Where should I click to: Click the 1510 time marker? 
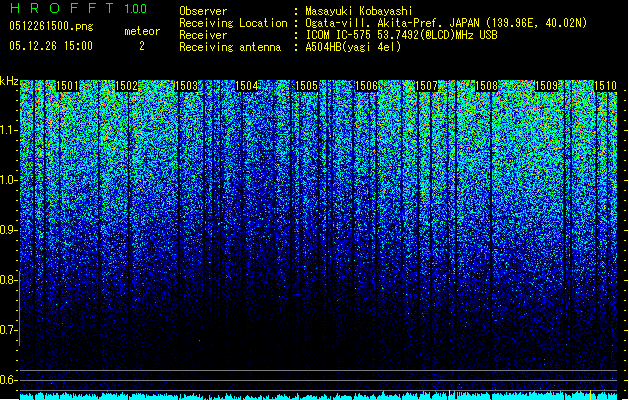click(605, 86)
